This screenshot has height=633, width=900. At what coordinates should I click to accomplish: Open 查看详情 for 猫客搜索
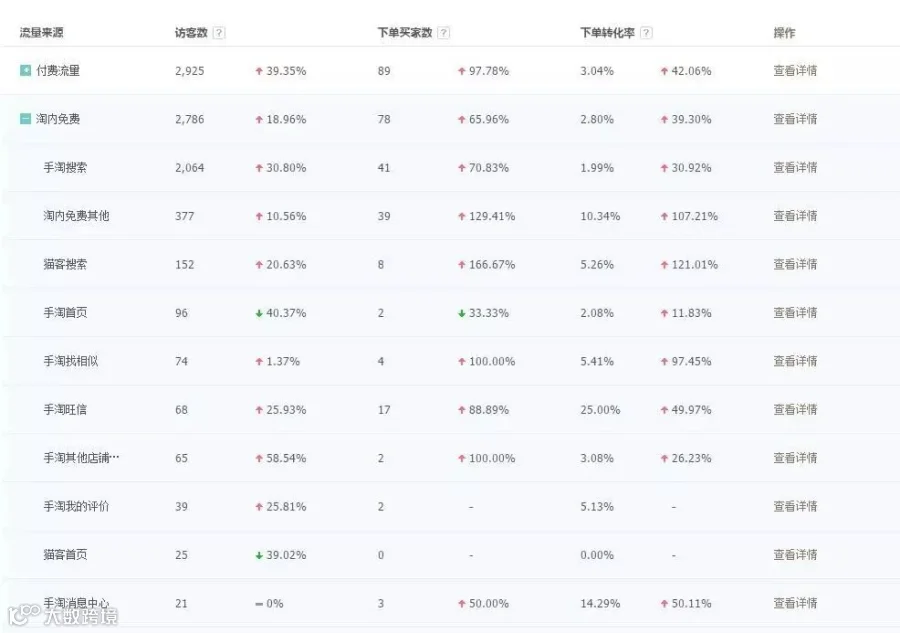pyautogui.click(x=795, y=265)
